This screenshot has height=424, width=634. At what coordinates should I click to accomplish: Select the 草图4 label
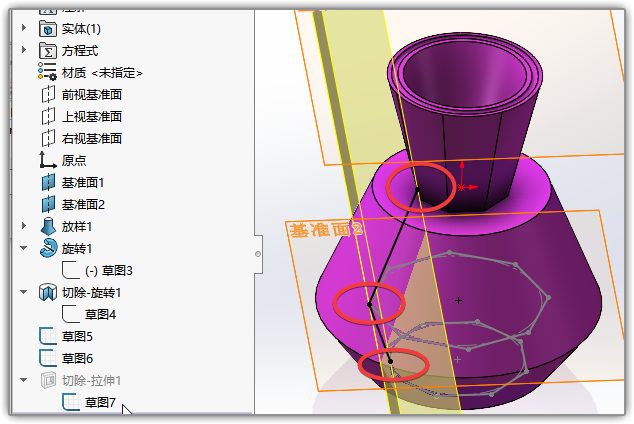click(100, 314)
